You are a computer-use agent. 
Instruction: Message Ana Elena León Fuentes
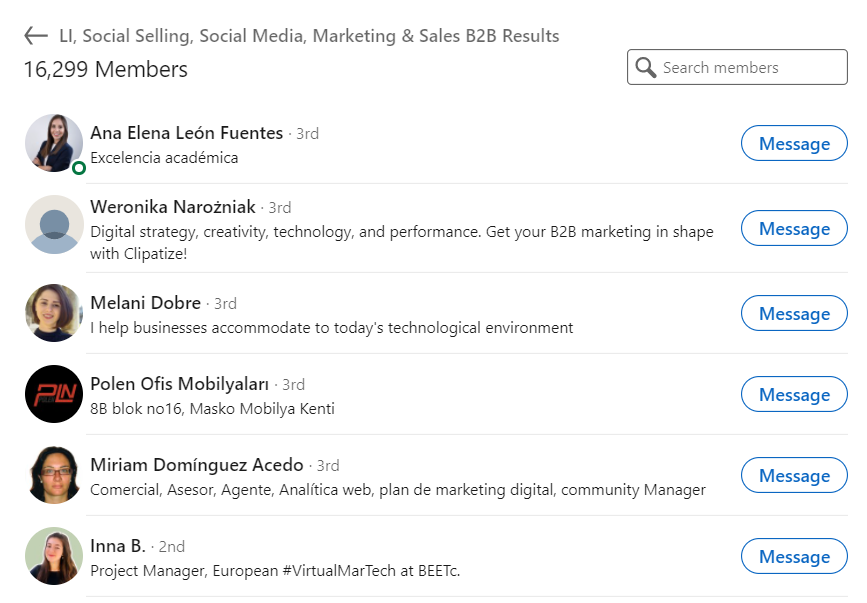[x=794, y=144]
